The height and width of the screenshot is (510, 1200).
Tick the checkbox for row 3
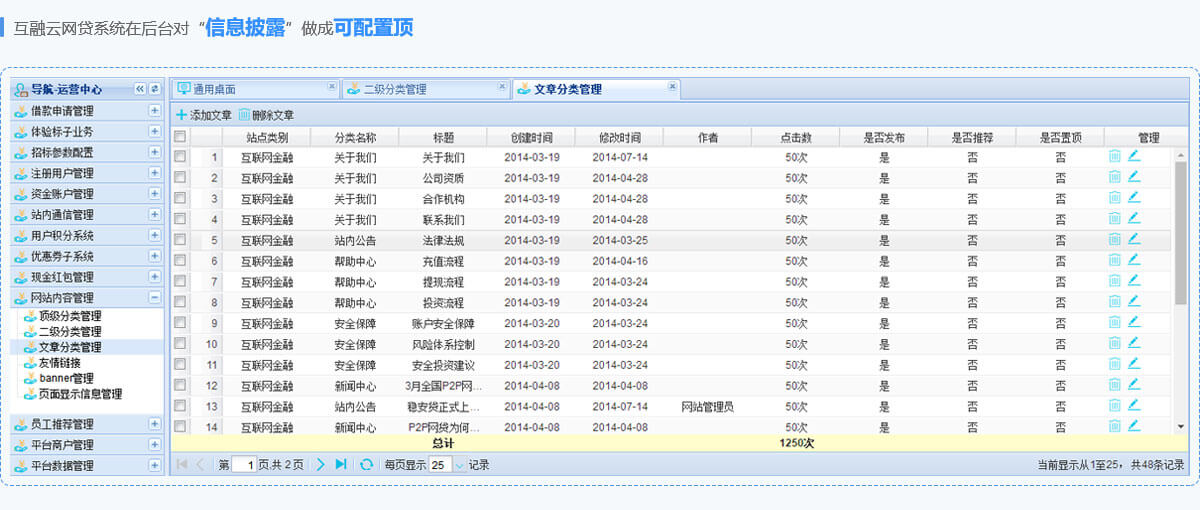point(180,198)
